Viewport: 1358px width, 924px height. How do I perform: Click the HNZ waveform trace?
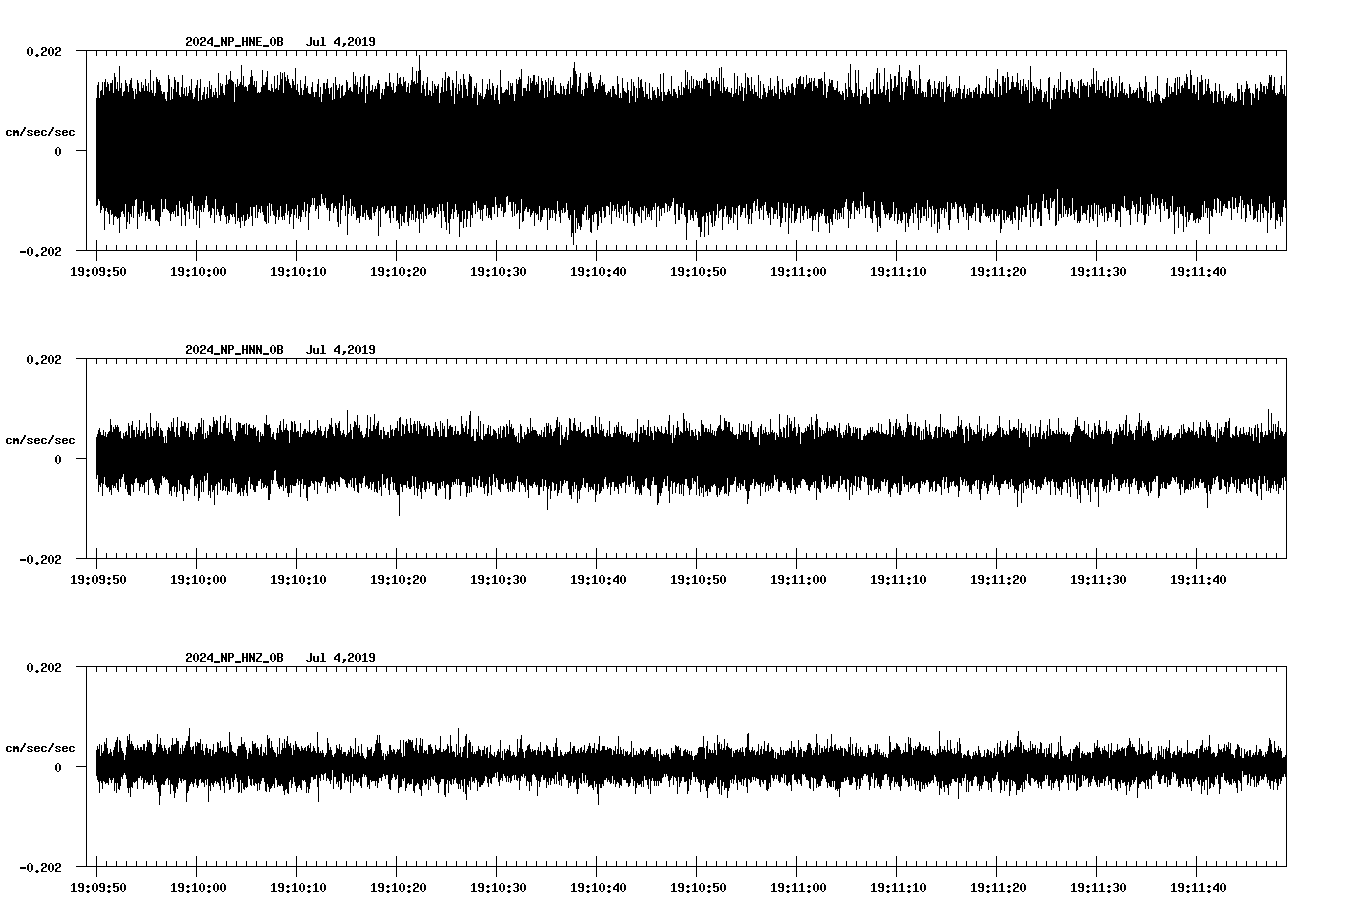[691, 767]
